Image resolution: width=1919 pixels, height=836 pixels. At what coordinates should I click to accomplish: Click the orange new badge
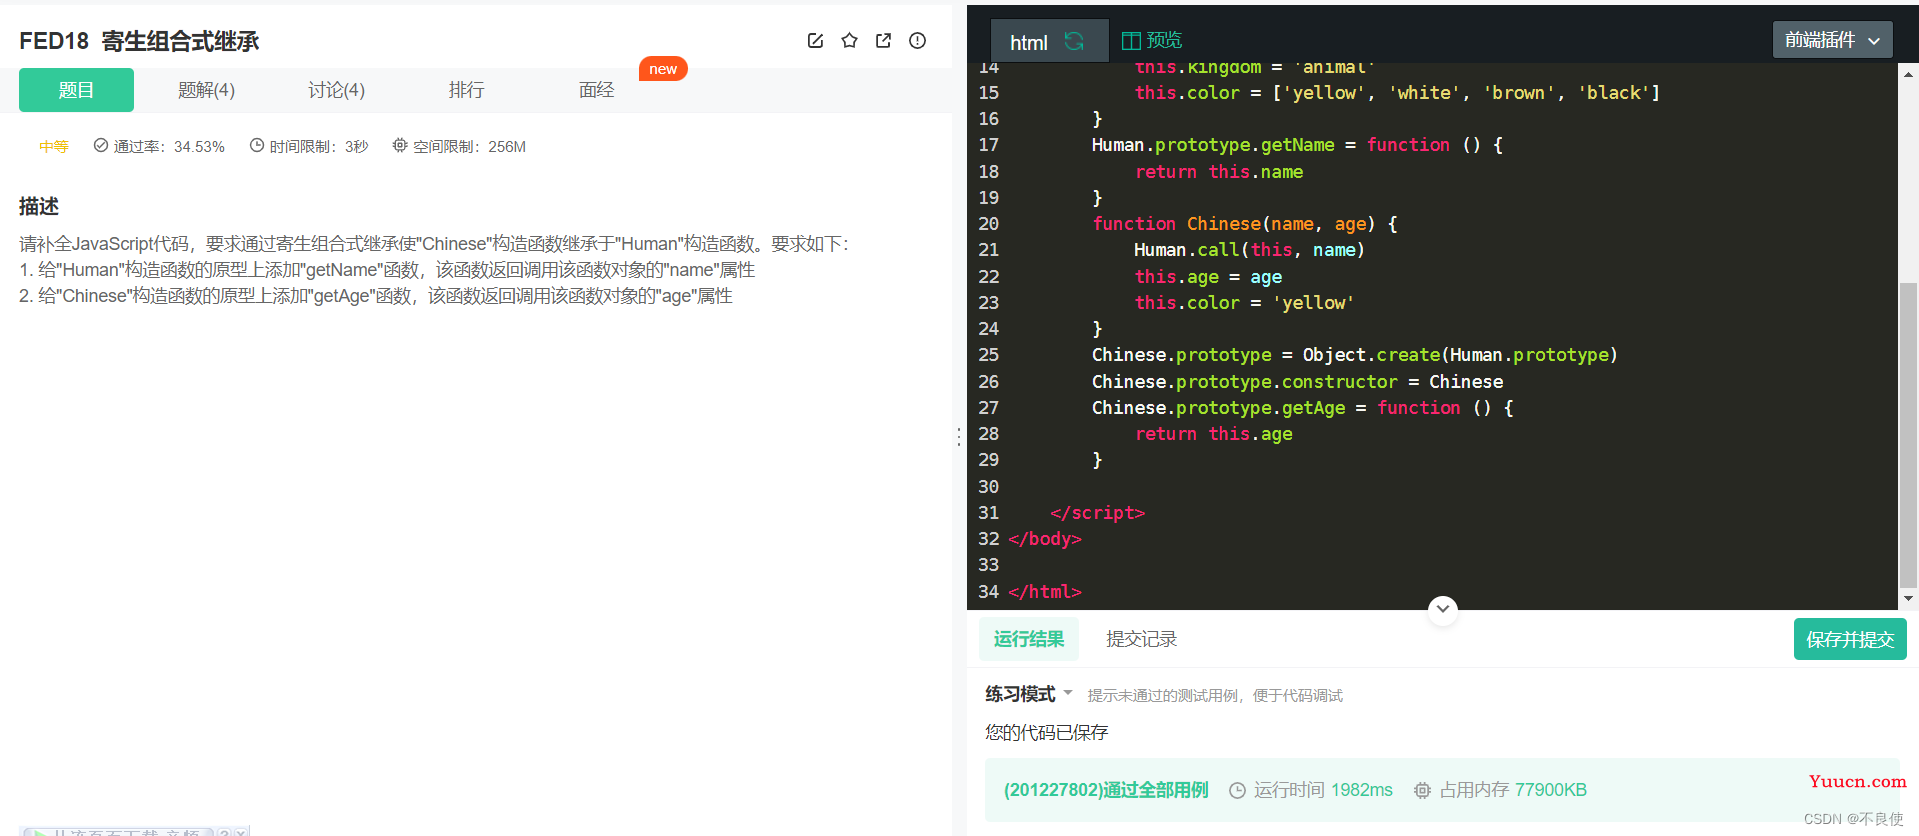663,69
